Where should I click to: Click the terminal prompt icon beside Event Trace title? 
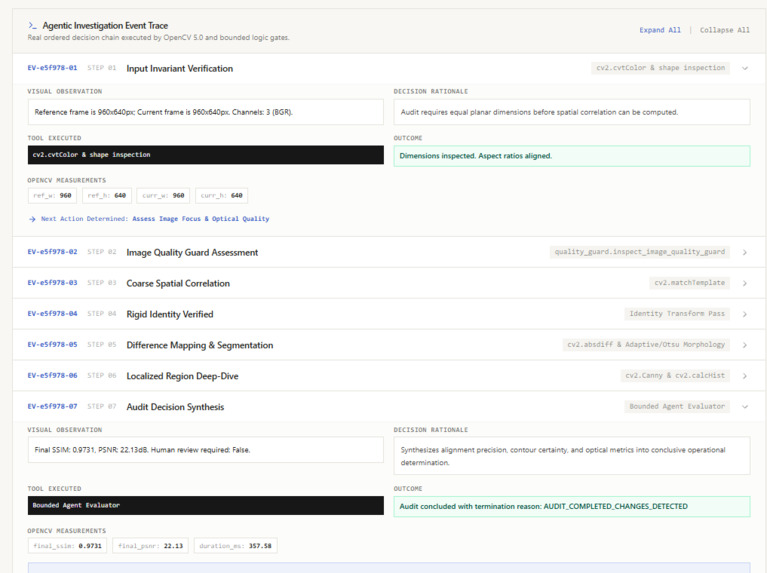(32, 25)
